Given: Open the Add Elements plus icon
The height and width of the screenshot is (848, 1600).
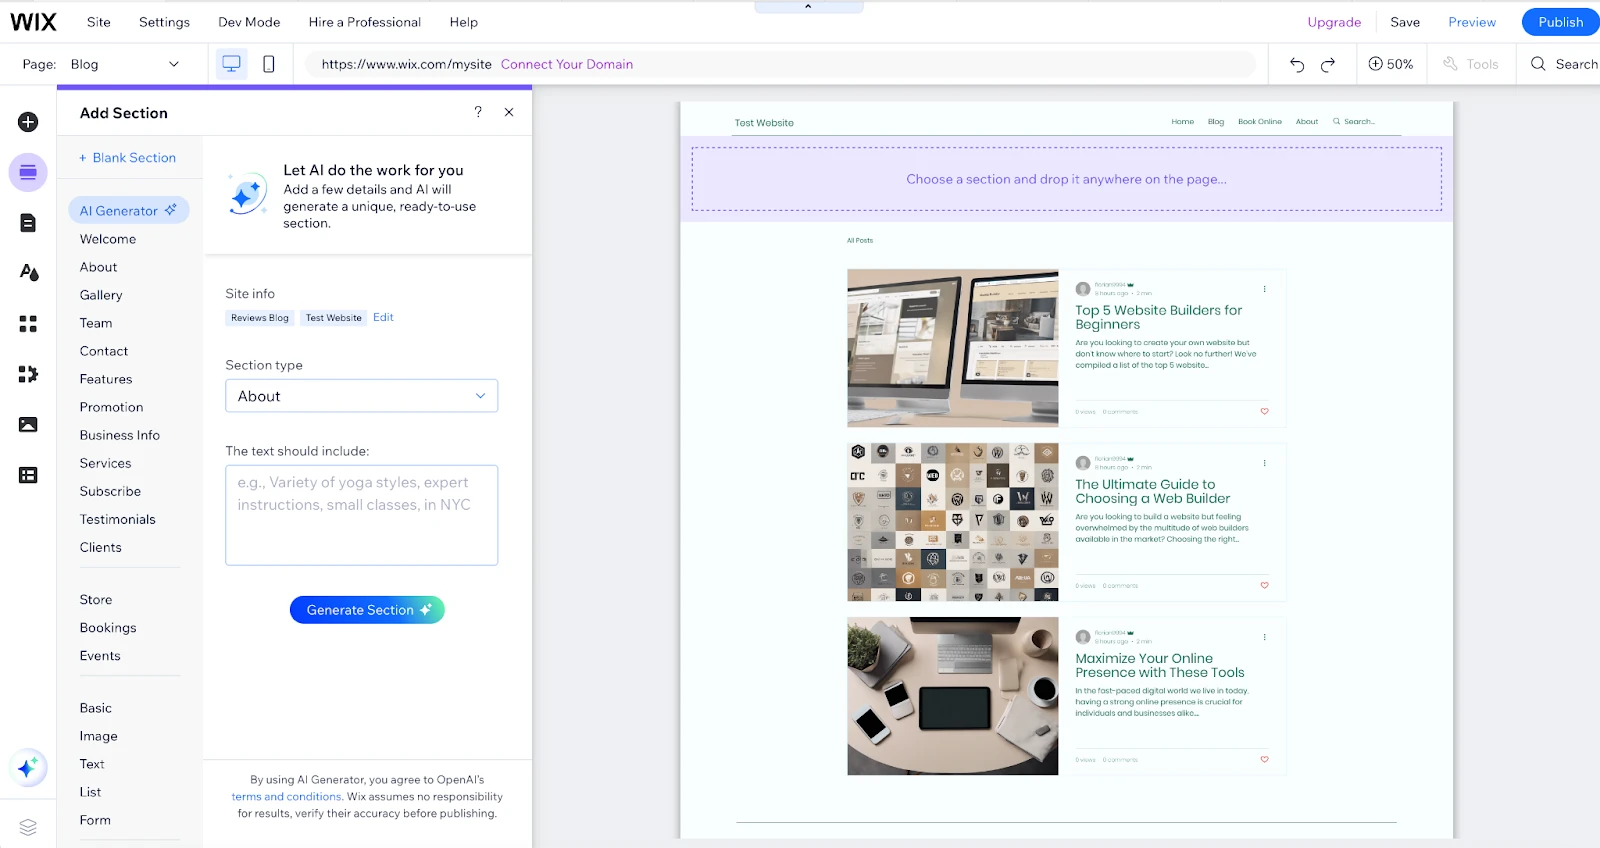Looking at the screenshot, I should point(28,122).
